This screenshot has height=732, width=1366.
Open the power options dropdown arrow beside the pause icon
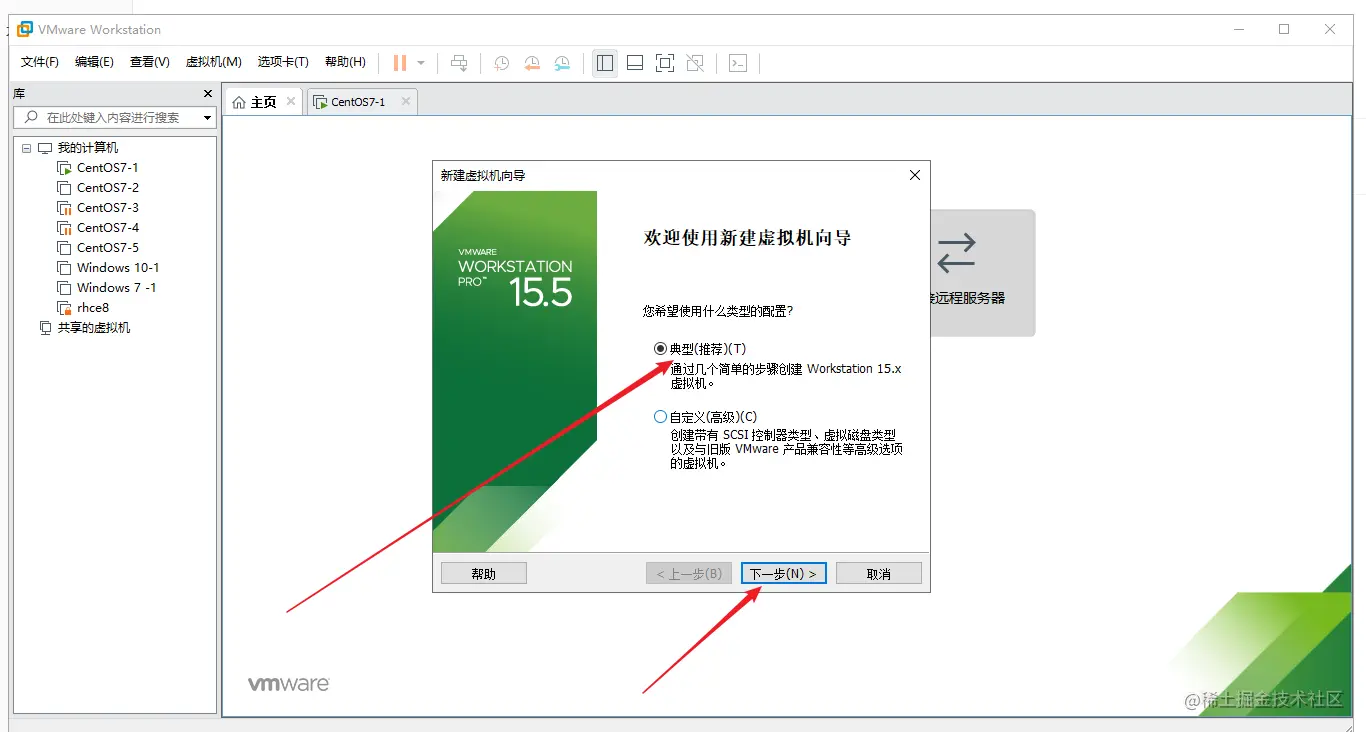click(421, 63)
